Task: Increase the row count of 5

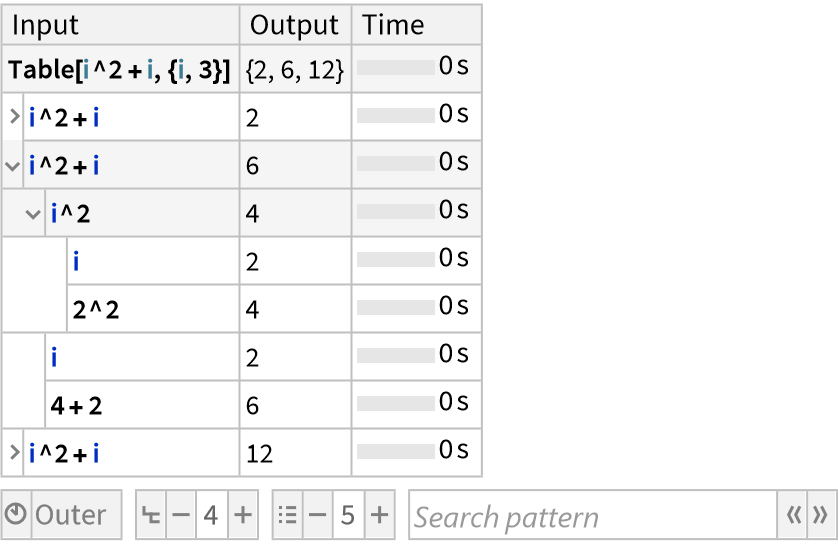Action: point(379,515)
